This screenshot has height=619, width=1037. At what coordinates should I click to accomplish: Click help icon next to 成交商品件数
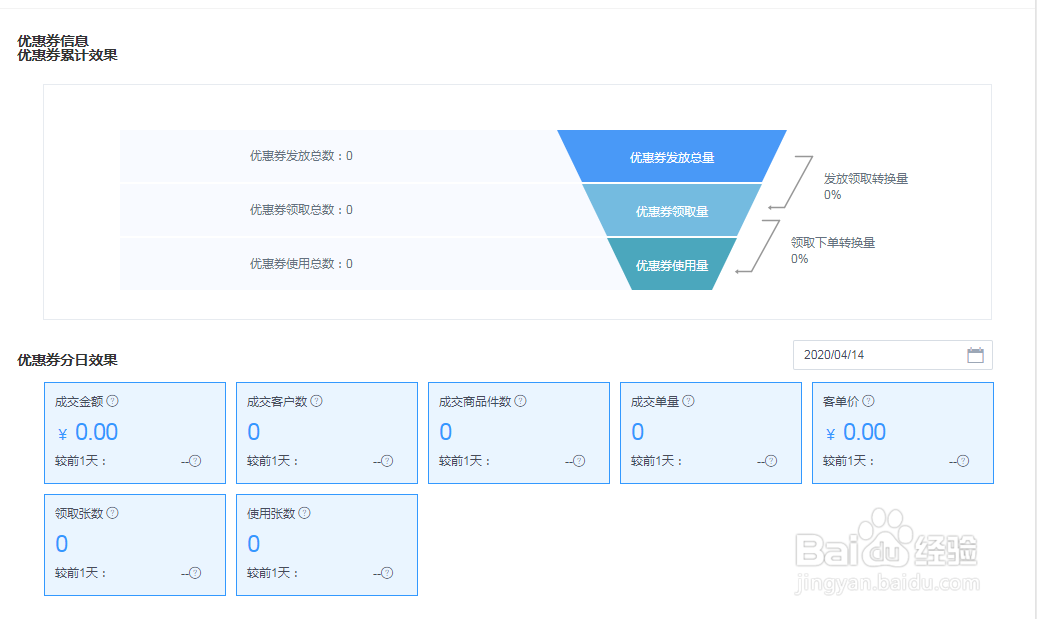pyautogui.click(x=520, y=401)
